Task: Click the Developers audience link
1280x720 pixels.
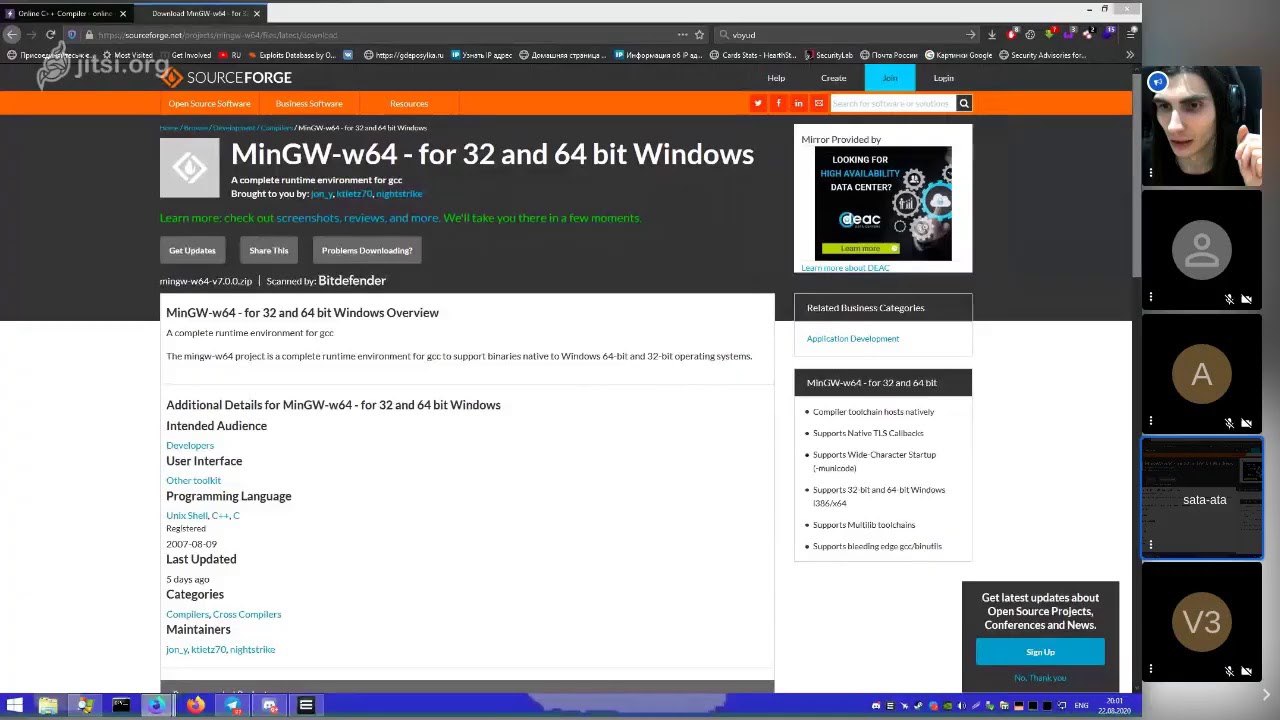Action: (x=190, y=445)
